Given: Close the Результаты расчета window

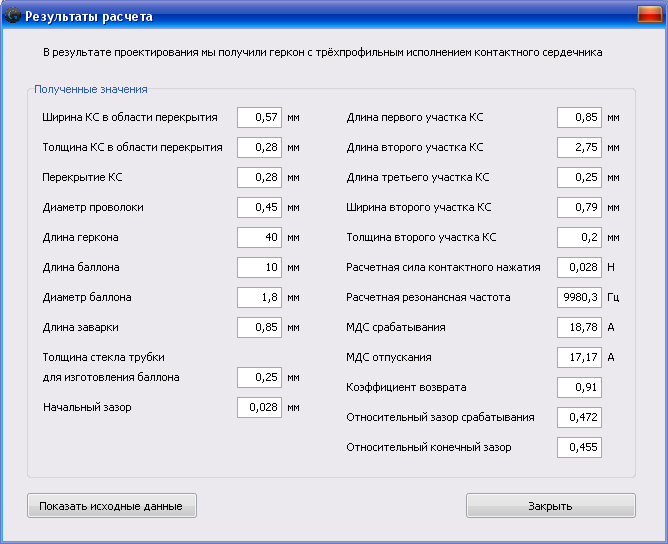Looking at the screenshot, I should pos(649,14).
